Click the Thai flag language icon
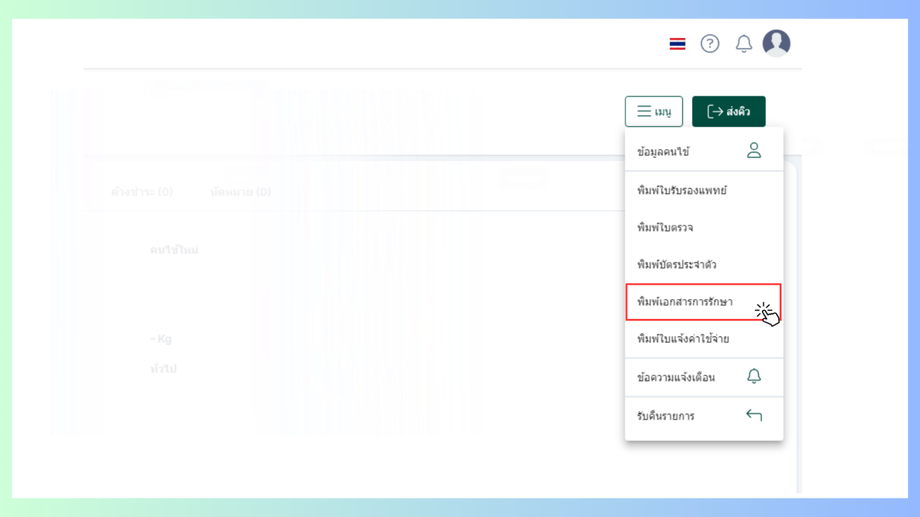Image resolution: width=920 pixels, height=517 pixels. [x=677, y=44]
